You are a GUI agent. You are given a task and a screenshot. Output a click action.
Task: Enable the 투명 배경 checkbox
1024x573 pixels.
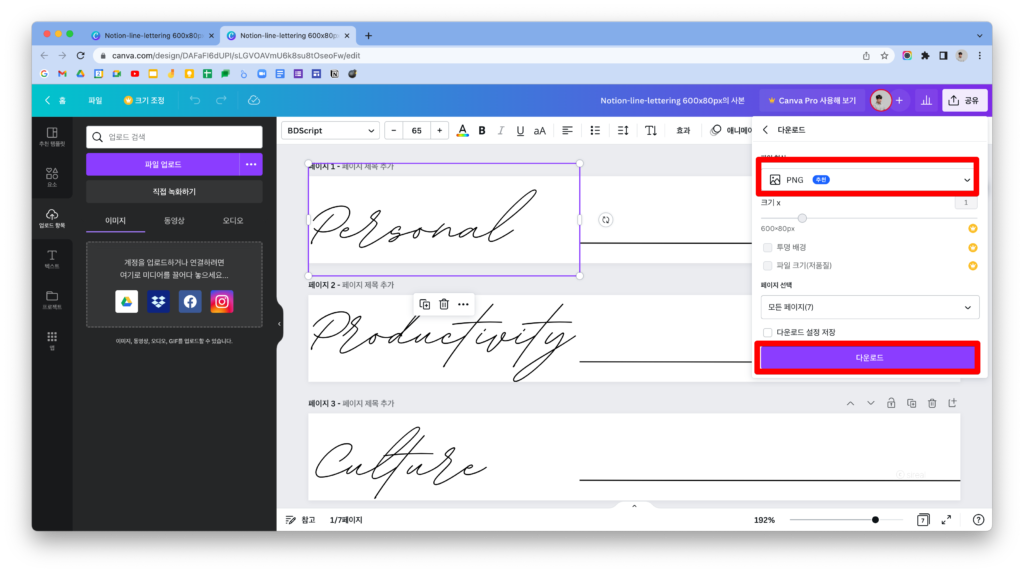pos(767,247)
